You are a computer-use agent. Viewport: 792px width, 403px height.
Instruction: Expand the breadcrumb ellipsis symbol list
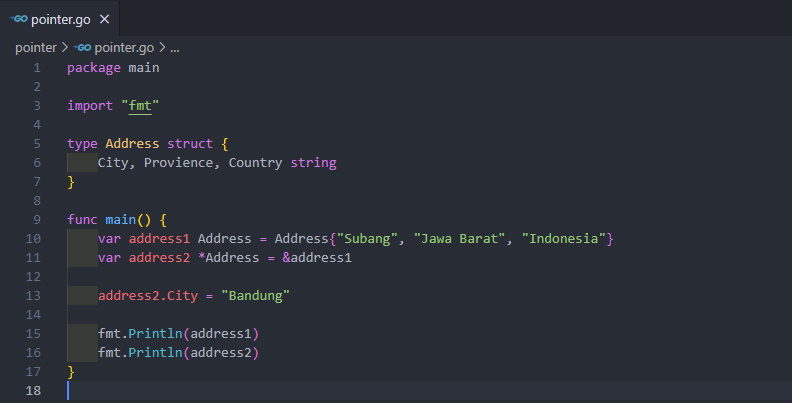click(175, 48)
